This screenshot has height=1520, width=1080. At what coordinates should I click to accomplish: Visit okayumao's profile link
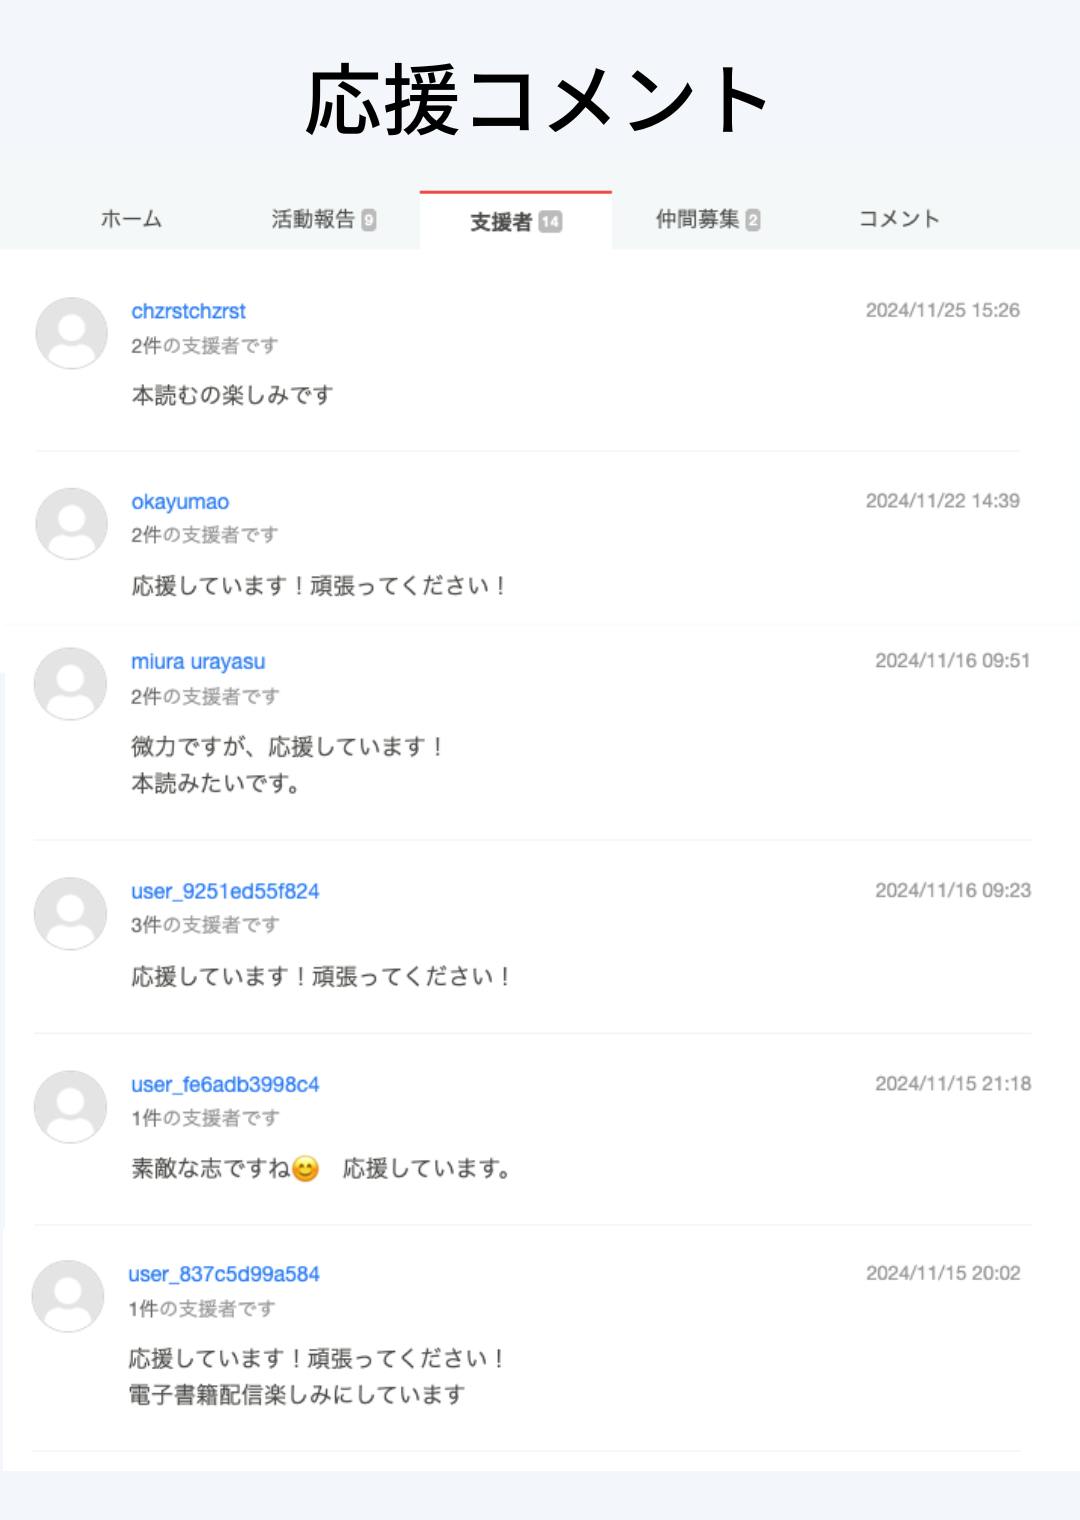pyautogui.click(x=180, y=502)
